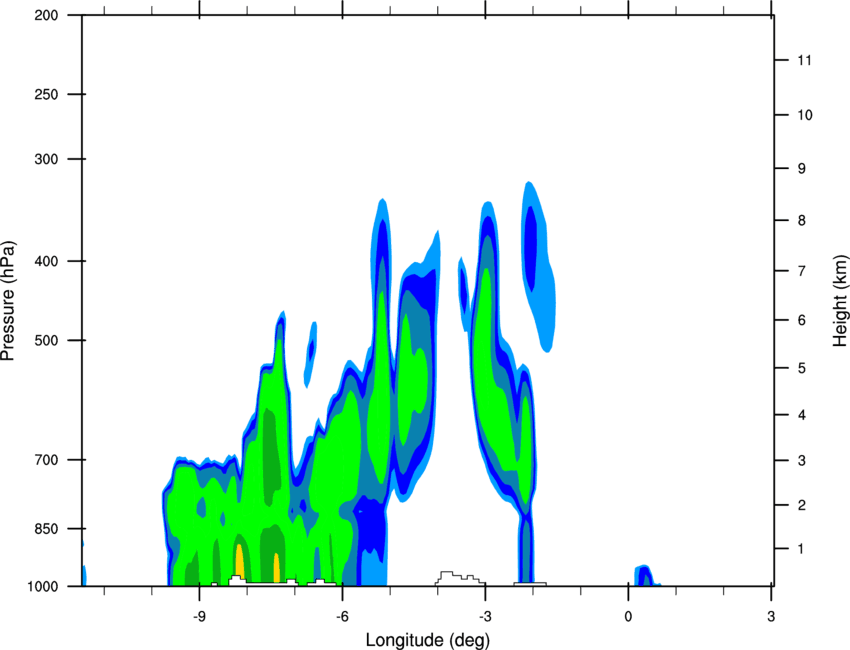Pick the 8 km height label
The image size is (850, 650).
pyautogui.click(x=801, y=220)
